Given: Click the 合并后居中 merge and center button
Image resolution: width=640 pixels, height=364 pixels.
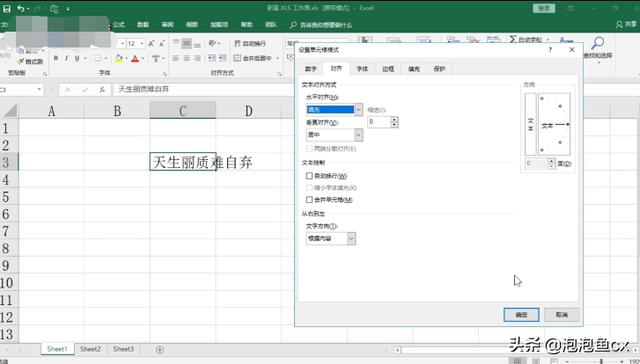Looking at the screenshot, I should point(253,58).
